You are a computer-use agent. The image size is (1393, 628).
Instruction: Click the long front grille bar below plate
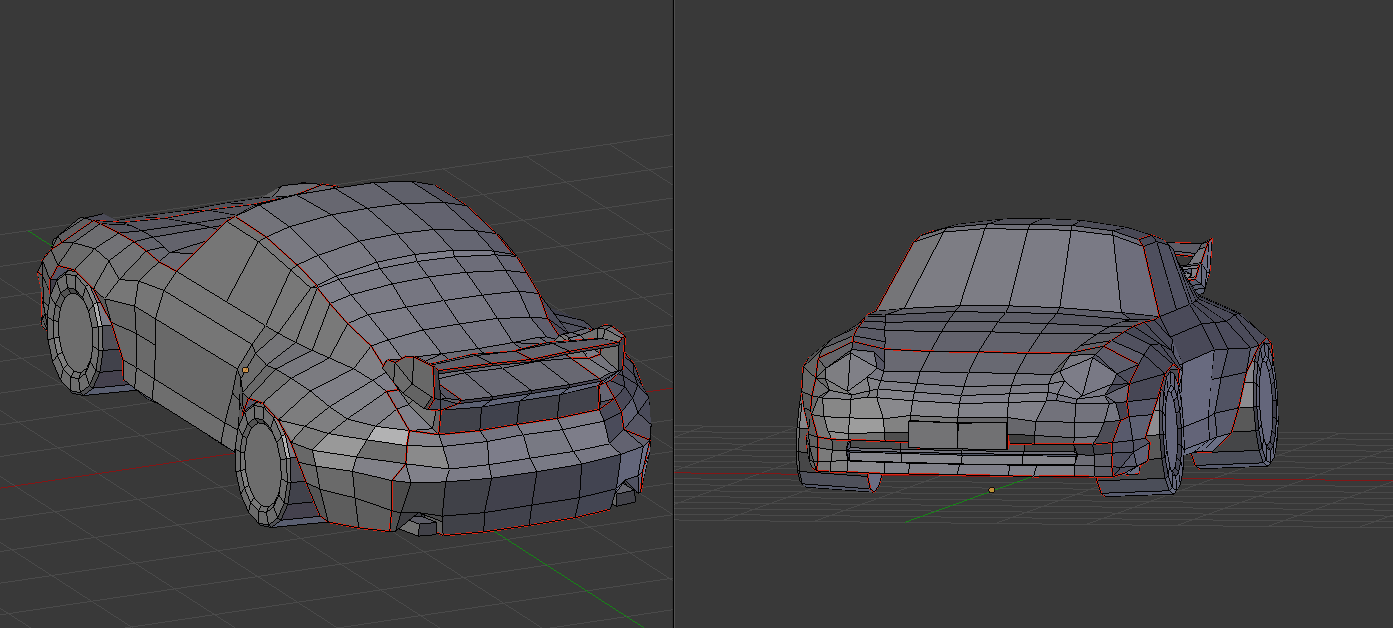click(960, 454)
